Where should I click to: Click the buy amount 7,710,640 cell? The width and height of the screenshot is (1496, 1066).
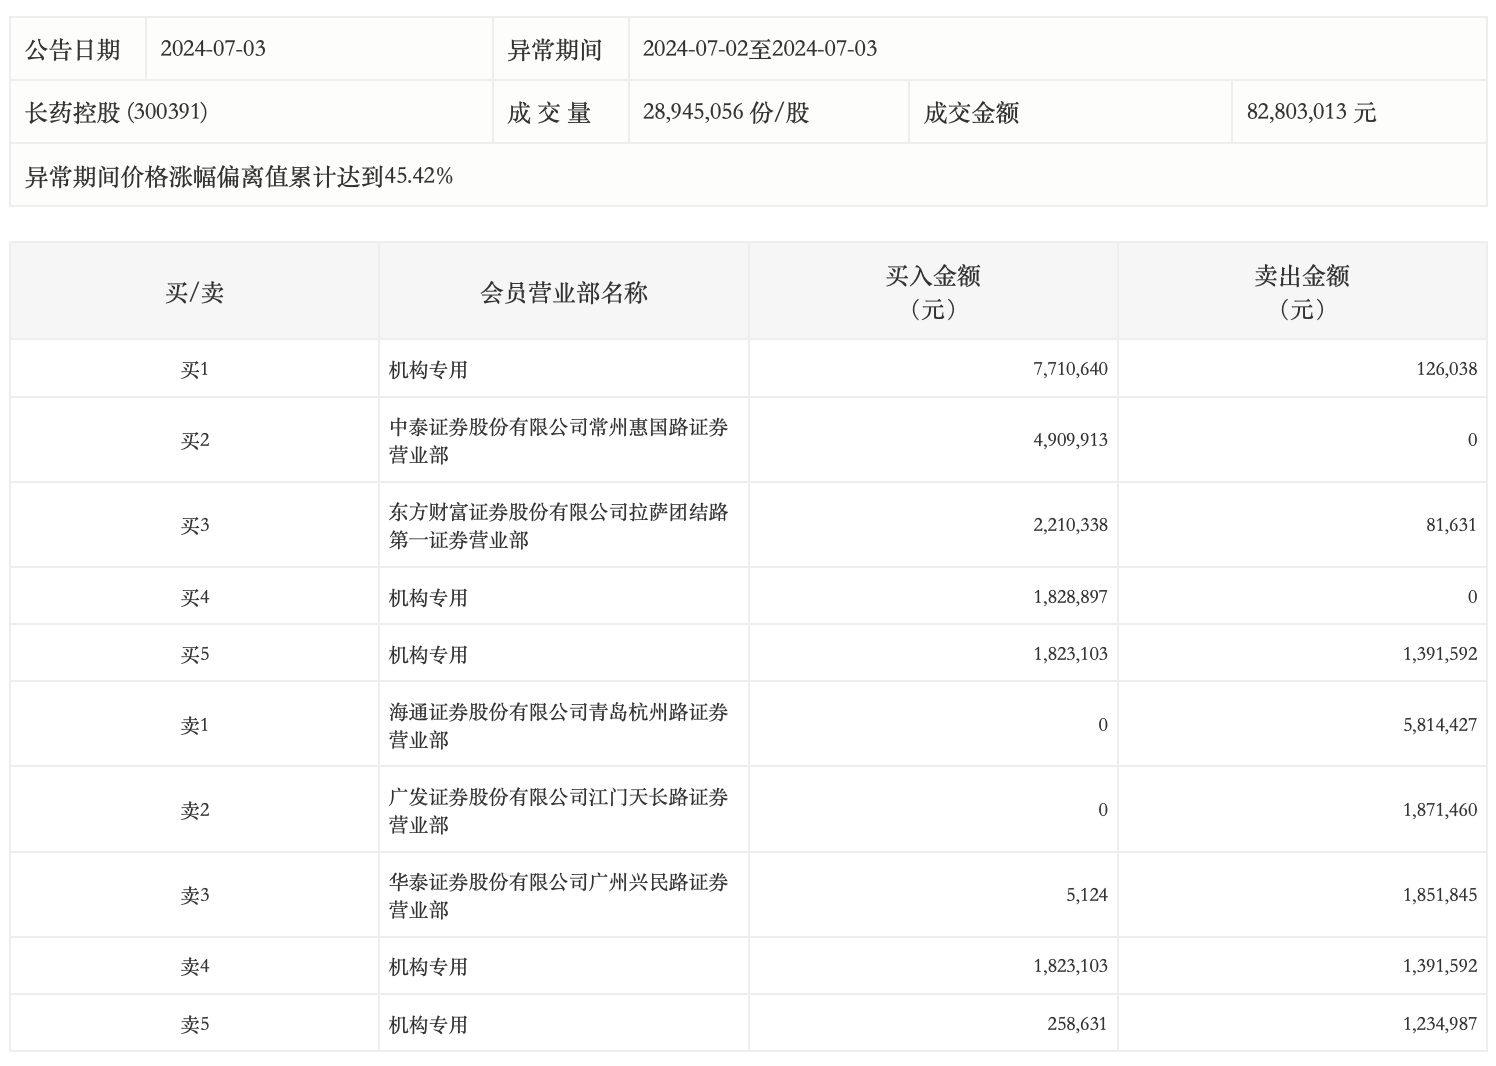click(1070, 369)
